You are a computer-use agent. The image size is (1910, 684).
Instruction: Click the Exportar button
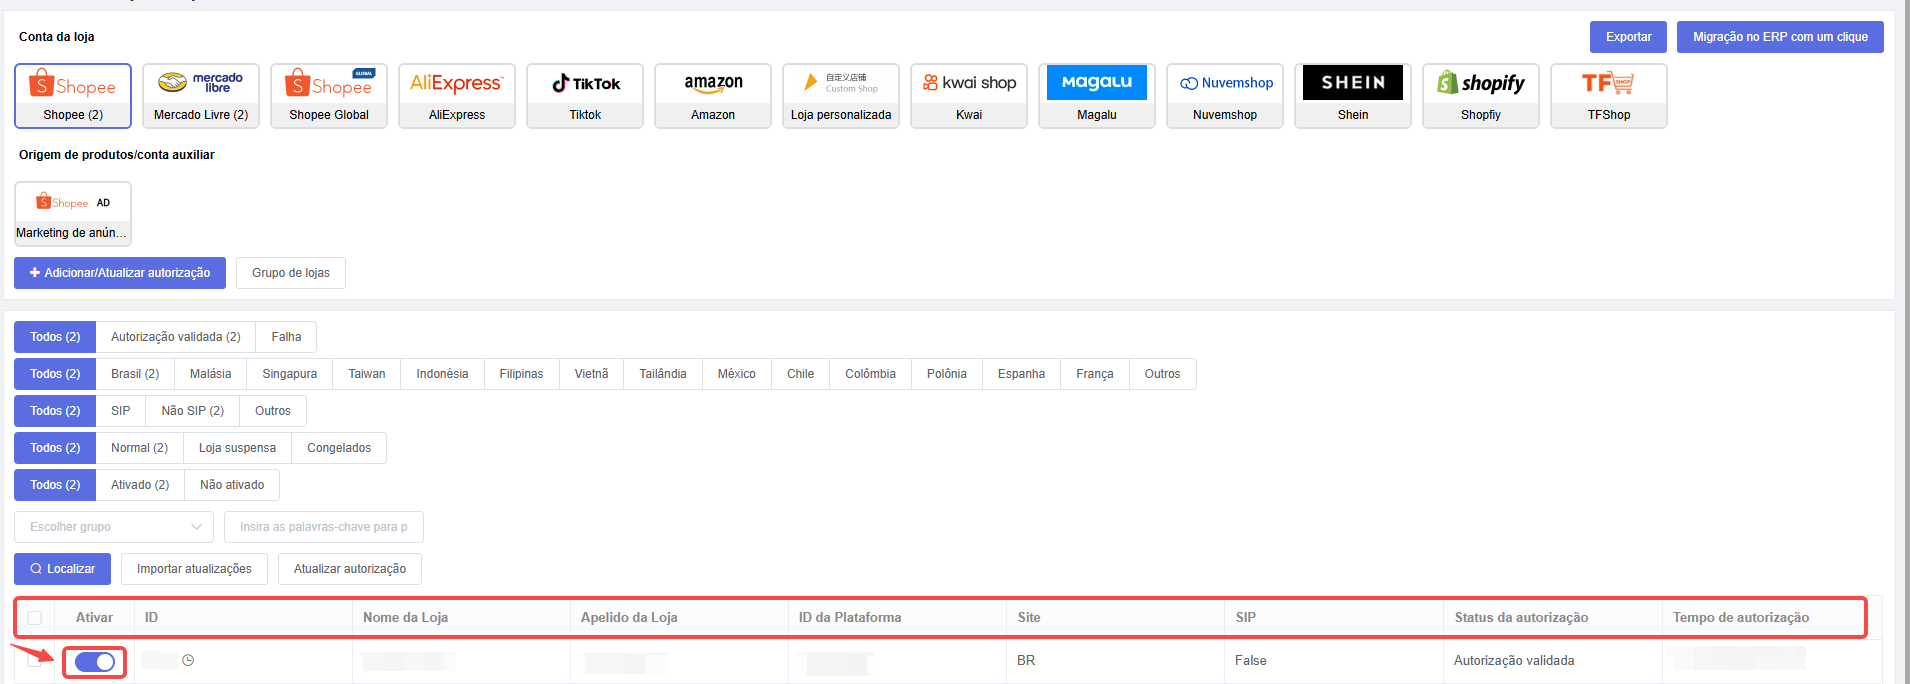pos(1628,37)
